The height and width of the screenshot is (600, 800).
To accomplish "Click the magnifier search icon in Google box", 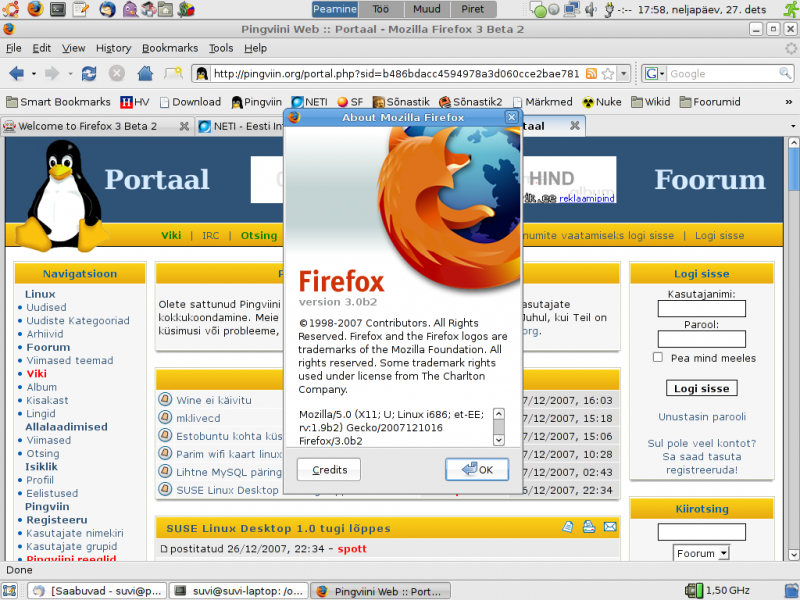I will click(x=785, y=73).
